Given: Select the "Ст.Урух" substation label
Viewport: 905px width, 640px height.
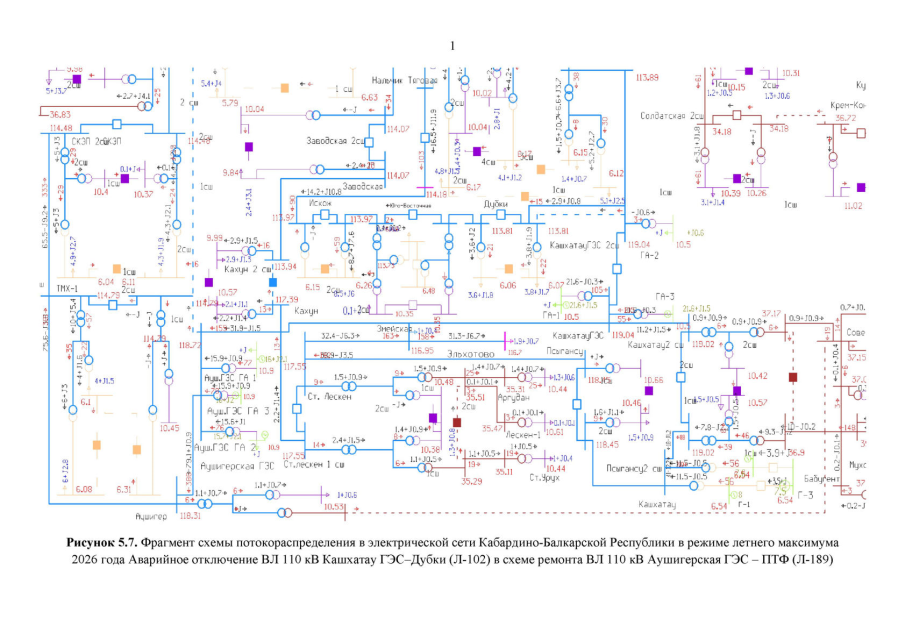Looking at the screenshot, I should point(544,478).
